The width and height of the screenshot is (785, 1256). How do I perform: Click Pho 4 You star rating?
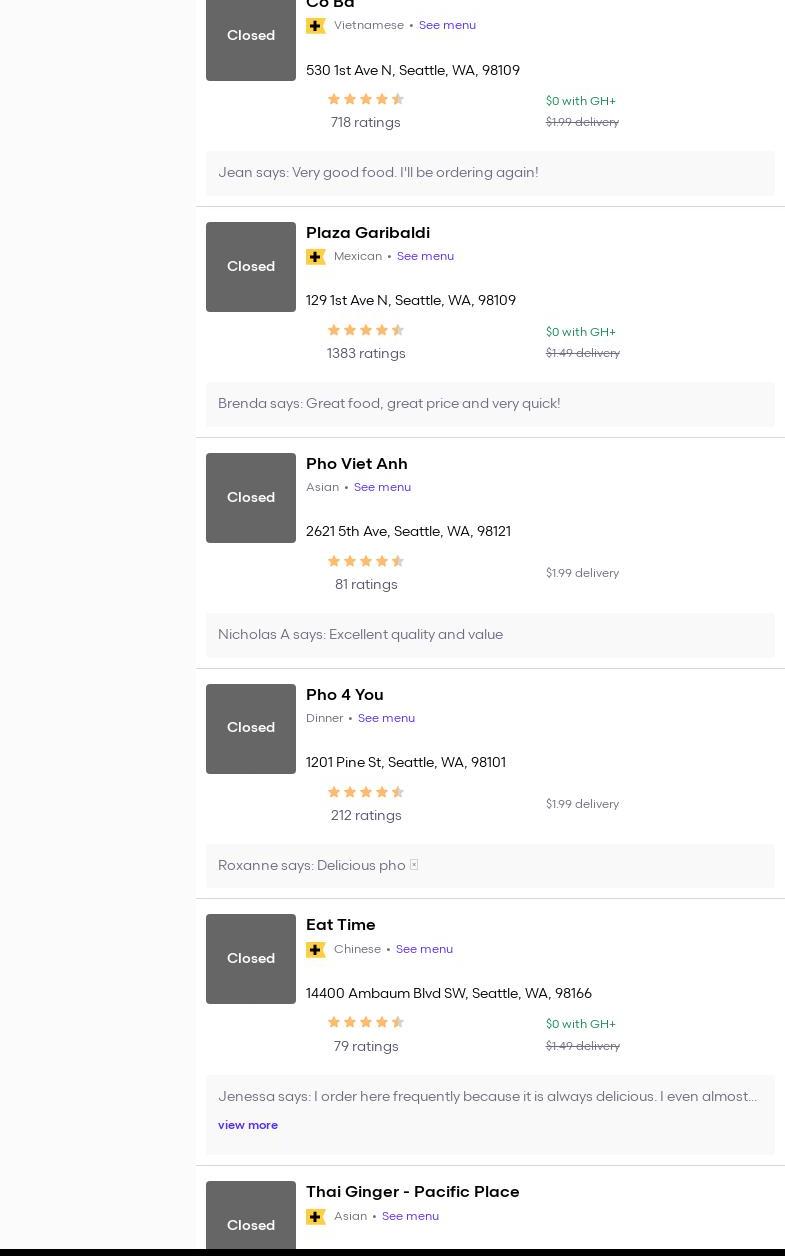point(366,793)
